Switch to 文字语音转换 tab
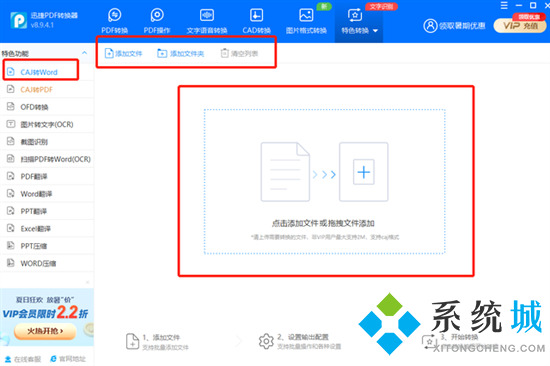Screen dimensions: 550x366 [207, 21]
